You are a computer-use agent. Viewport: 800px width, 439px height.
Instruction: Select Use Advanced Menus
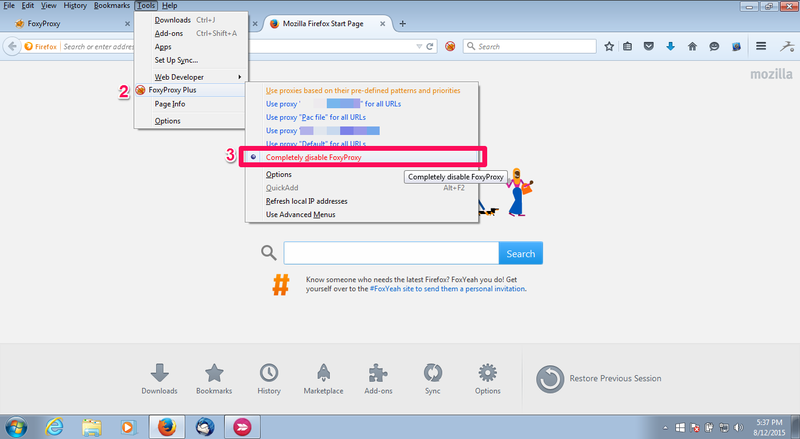click(362, 214)
